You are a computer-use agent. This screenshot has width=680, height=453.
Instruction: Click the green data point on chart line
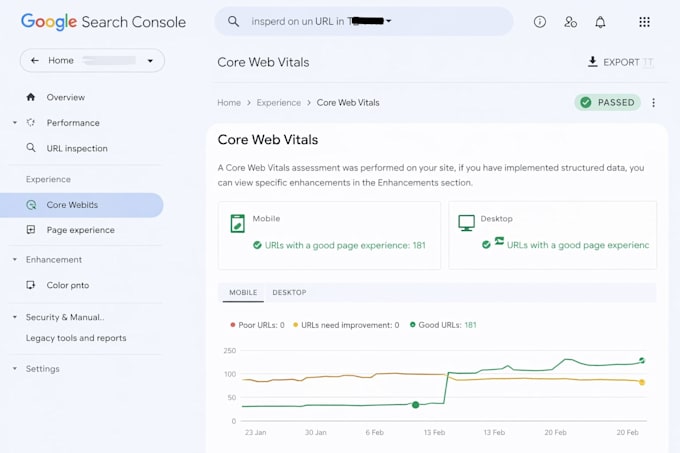(415, 404)
